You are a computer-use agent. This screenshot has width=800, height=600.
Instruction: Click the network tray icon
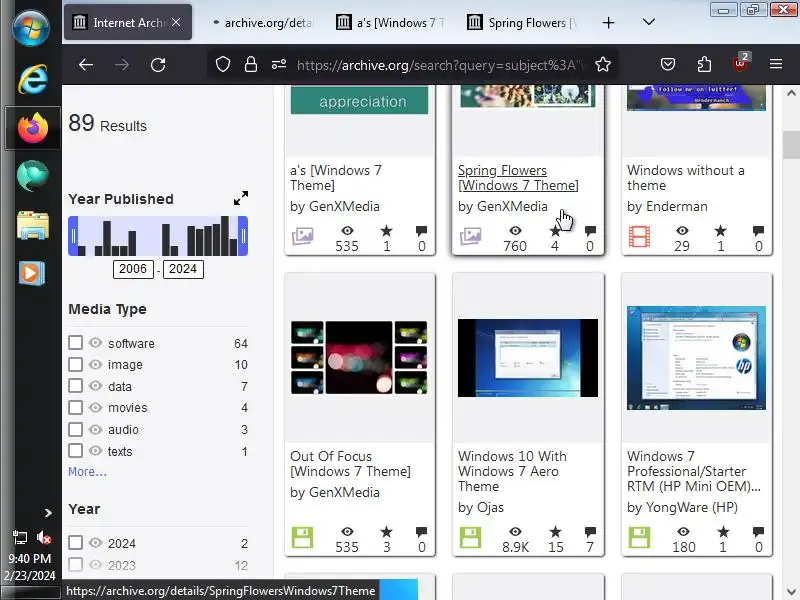(19, 537)
